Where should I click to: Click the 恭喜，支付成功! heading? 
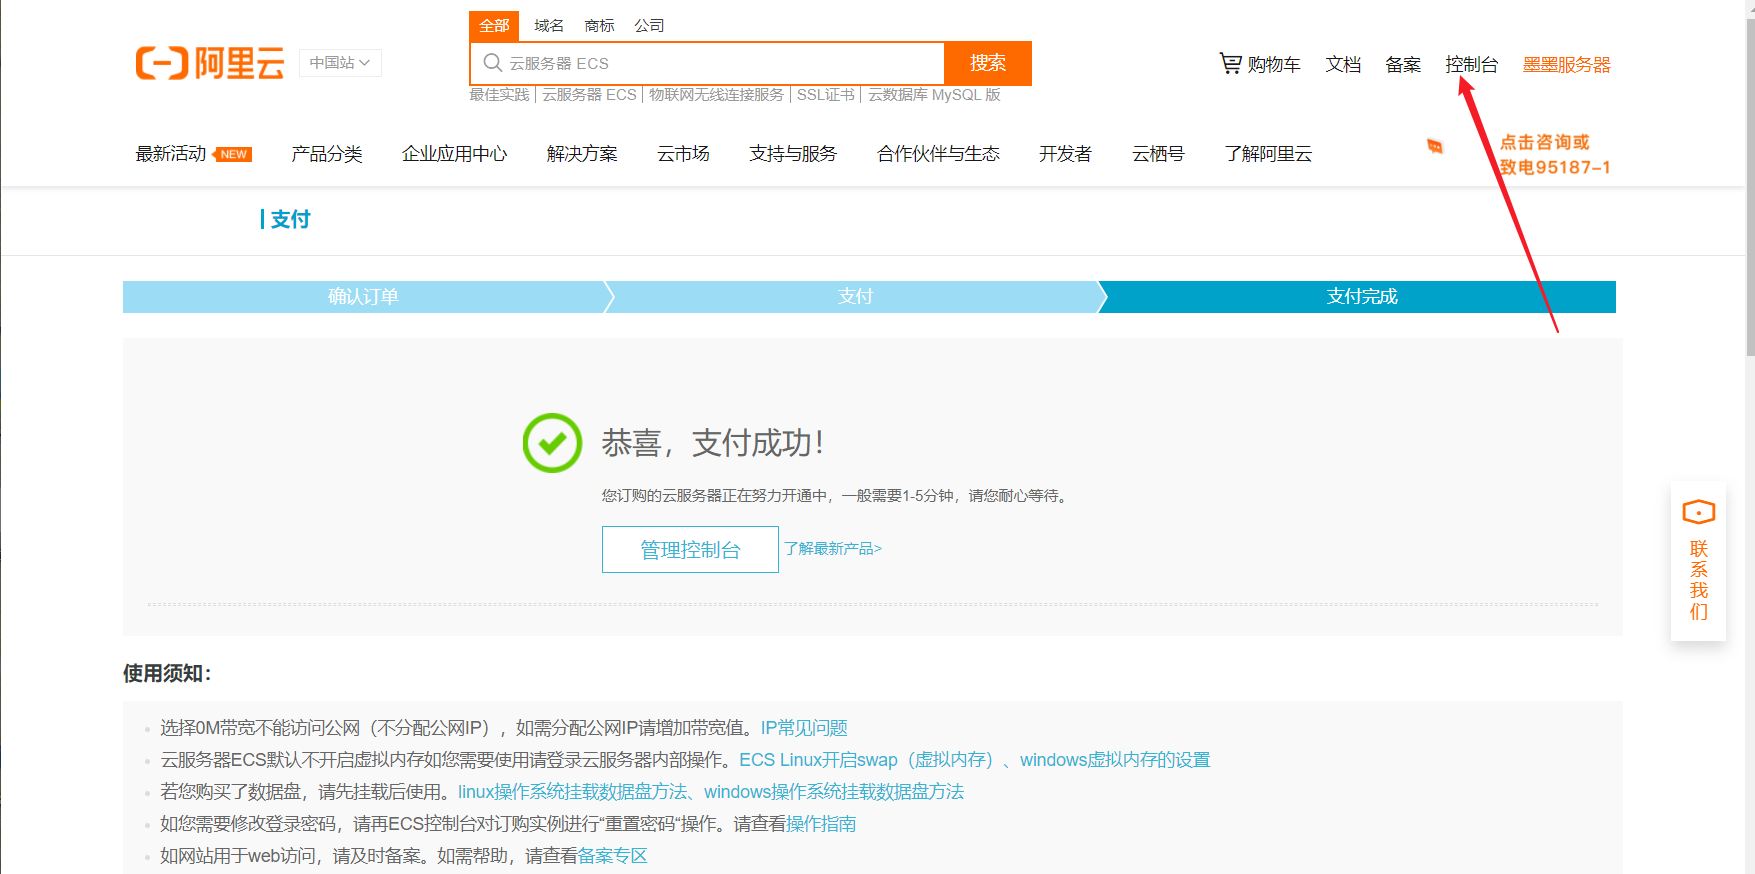pyautogui.click(x=713, y=443)
